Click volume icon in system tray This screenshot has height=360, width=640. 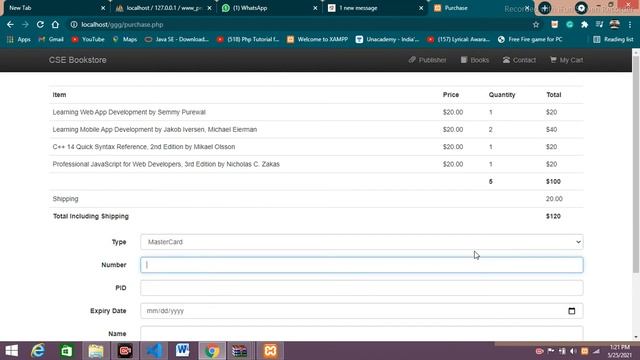(x=573, y=351)
